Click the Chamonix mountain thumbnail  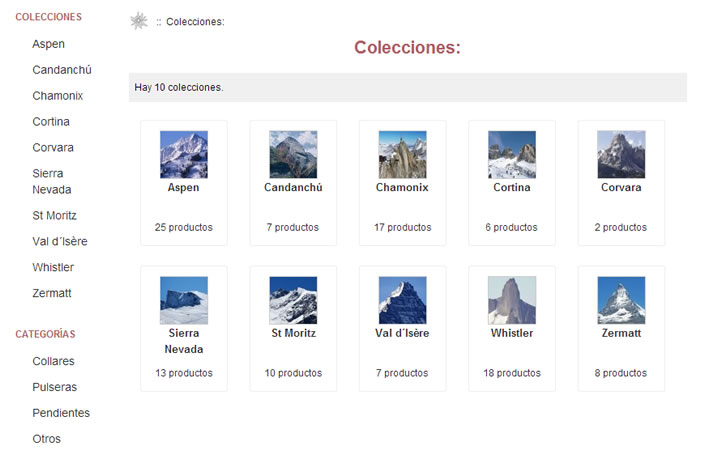click(402, 155)
